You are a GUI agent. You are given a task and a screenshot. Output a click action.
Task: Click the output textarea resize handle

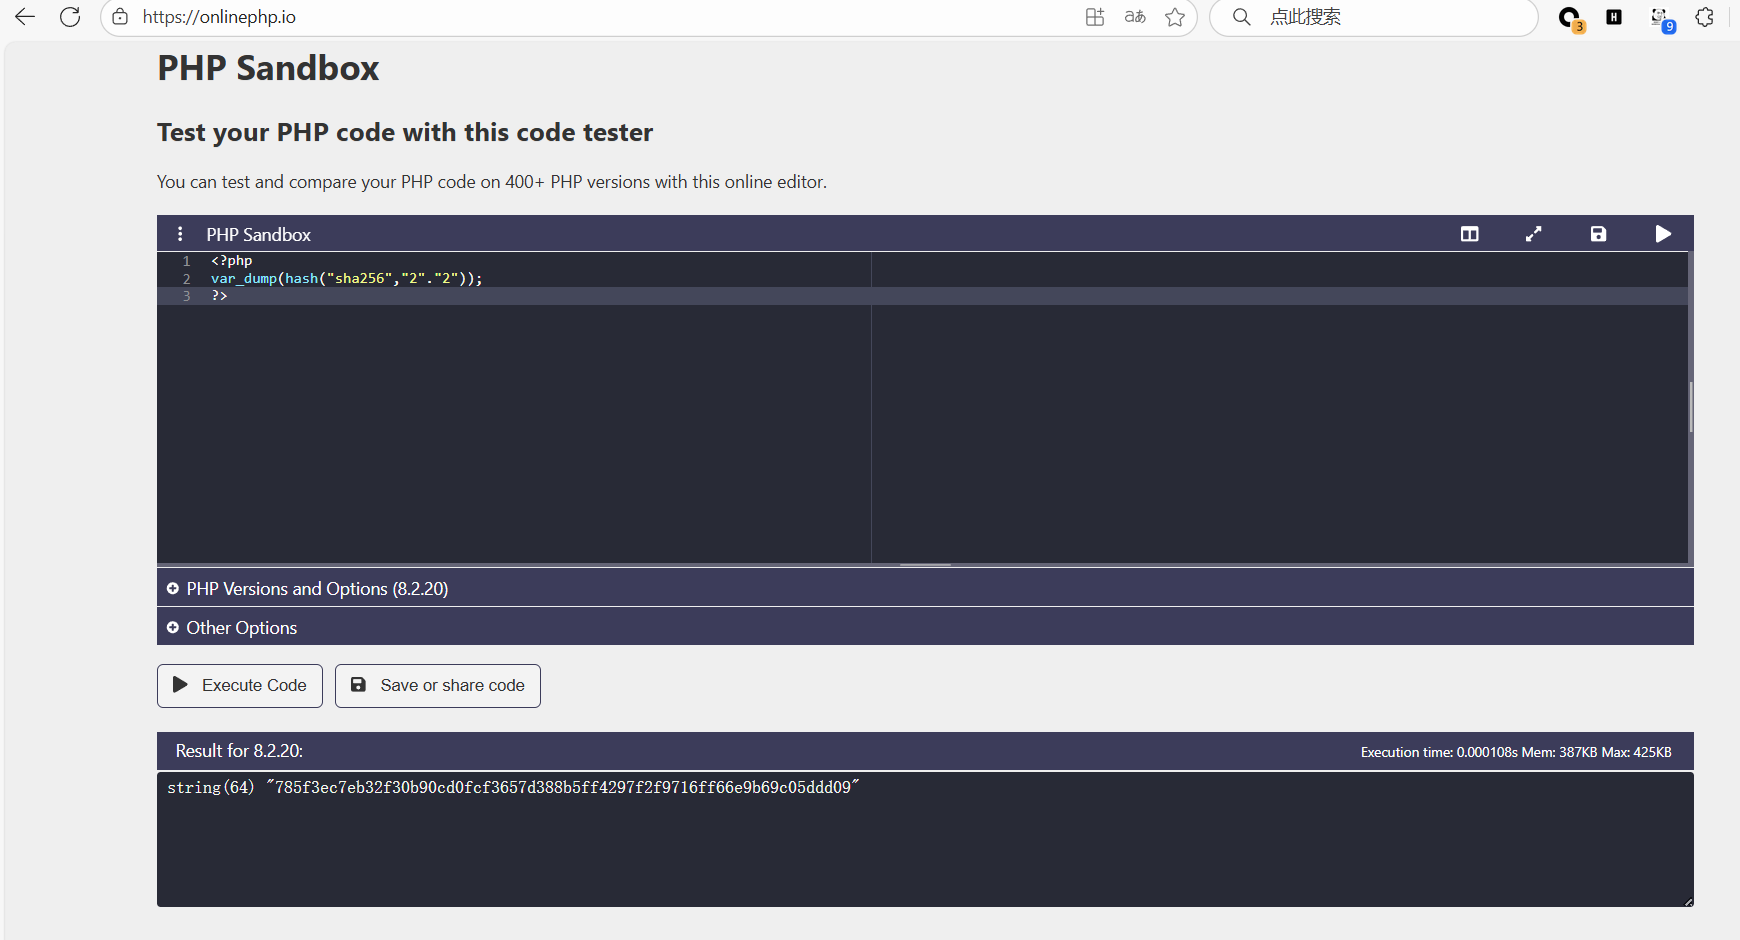tap(1688, 901)
